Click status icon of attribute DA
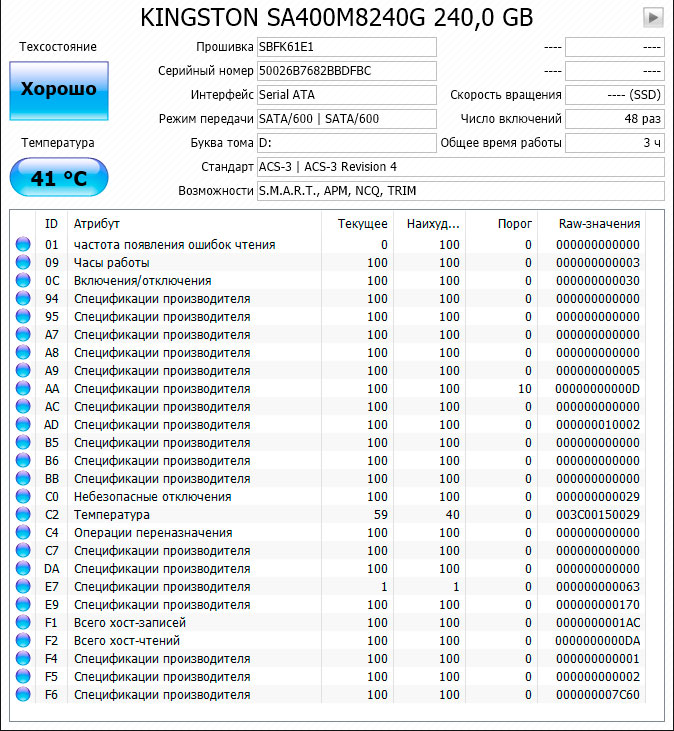The height and width of the screenshot is (731, 674). (23, 568)
